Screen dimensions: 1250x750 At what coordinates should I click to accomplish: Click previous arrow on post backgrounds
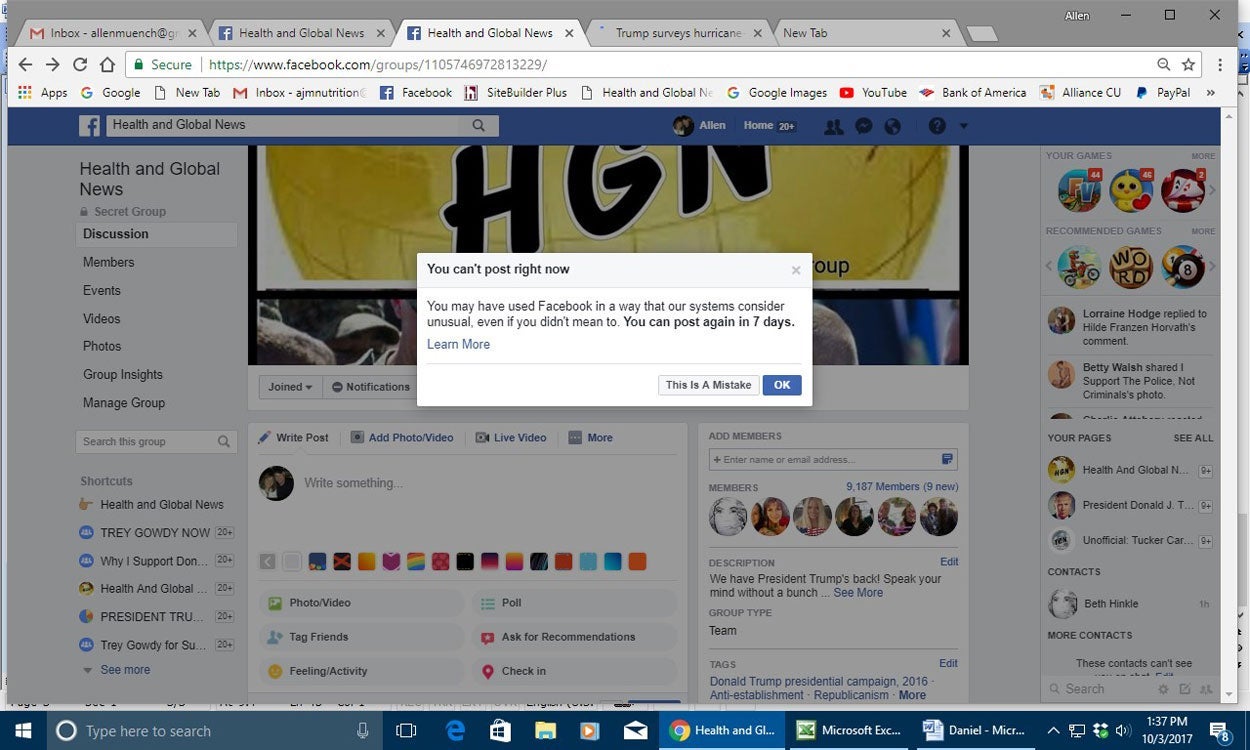tap(268, 562)
